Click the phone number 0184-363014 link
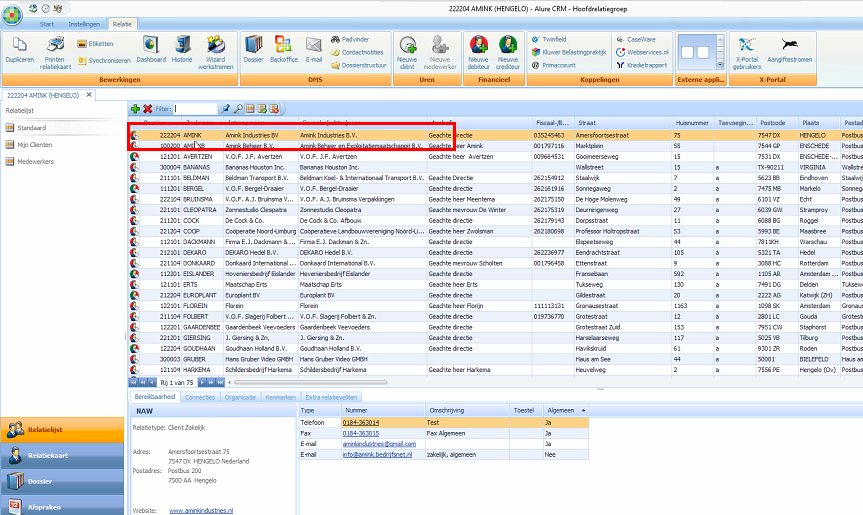The image size is (863, 515). (x=361, y=423)
